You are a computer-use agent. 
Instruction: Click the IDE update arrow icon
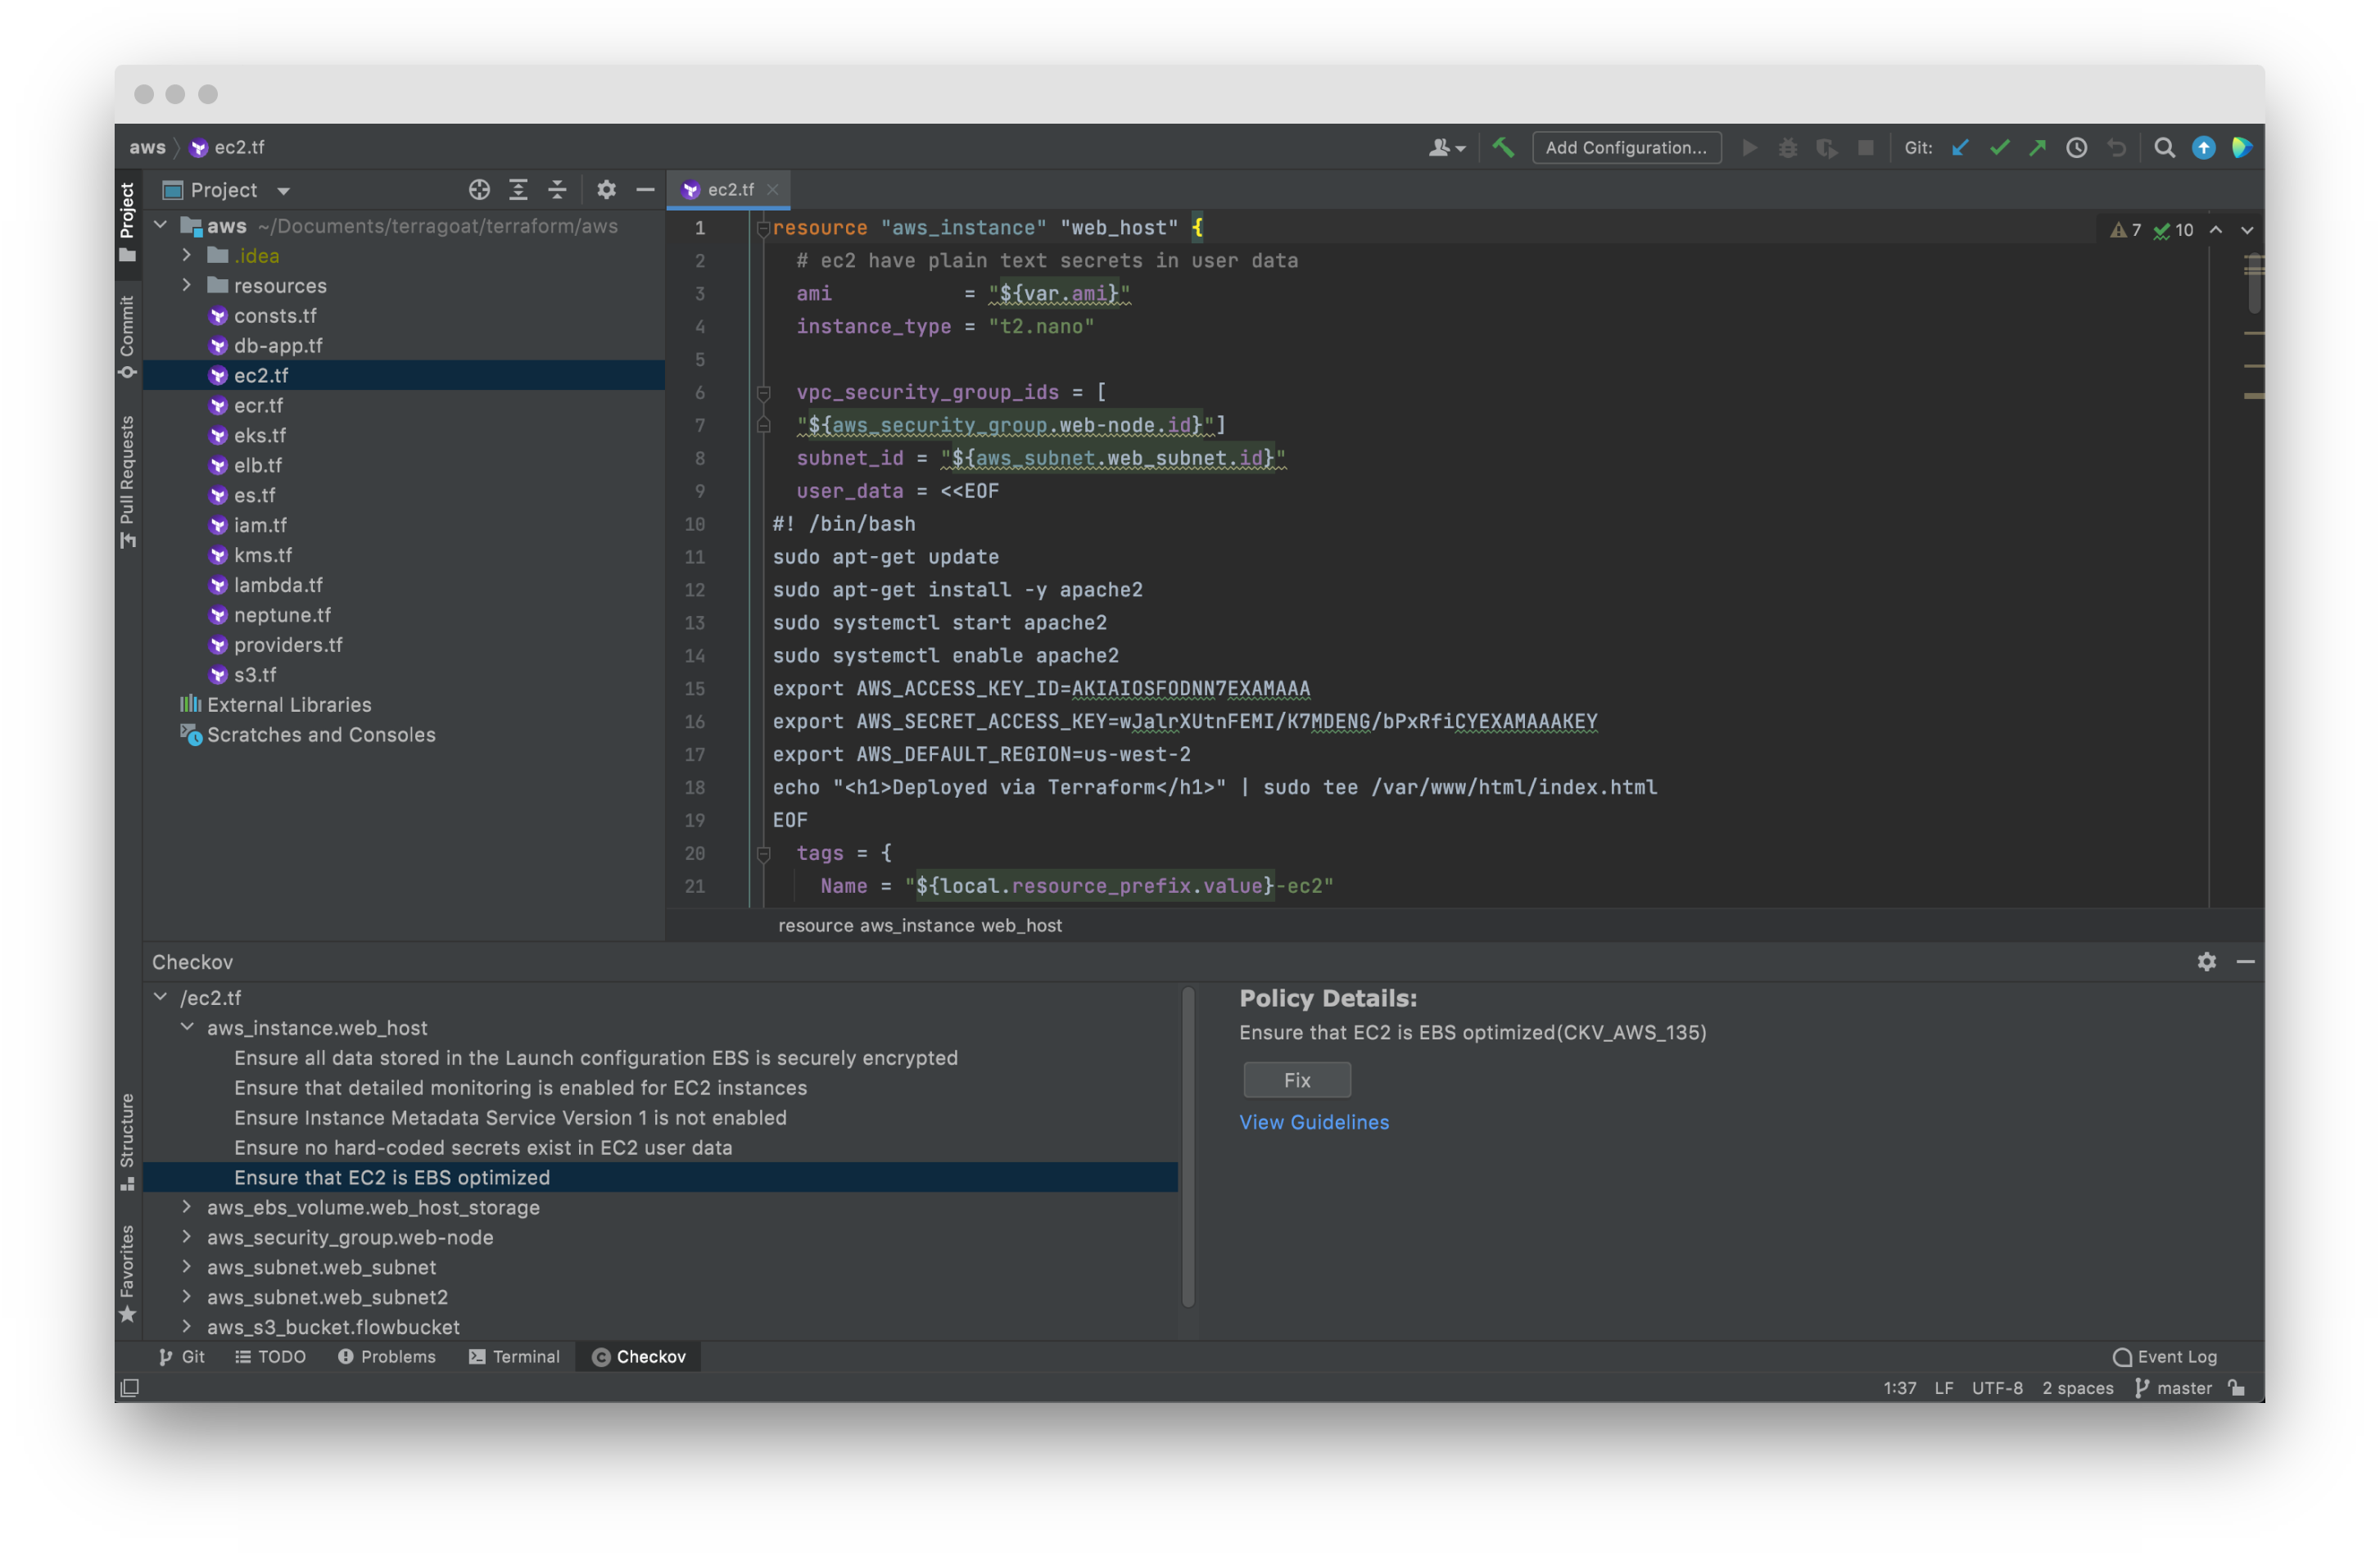click(2203, 148)
